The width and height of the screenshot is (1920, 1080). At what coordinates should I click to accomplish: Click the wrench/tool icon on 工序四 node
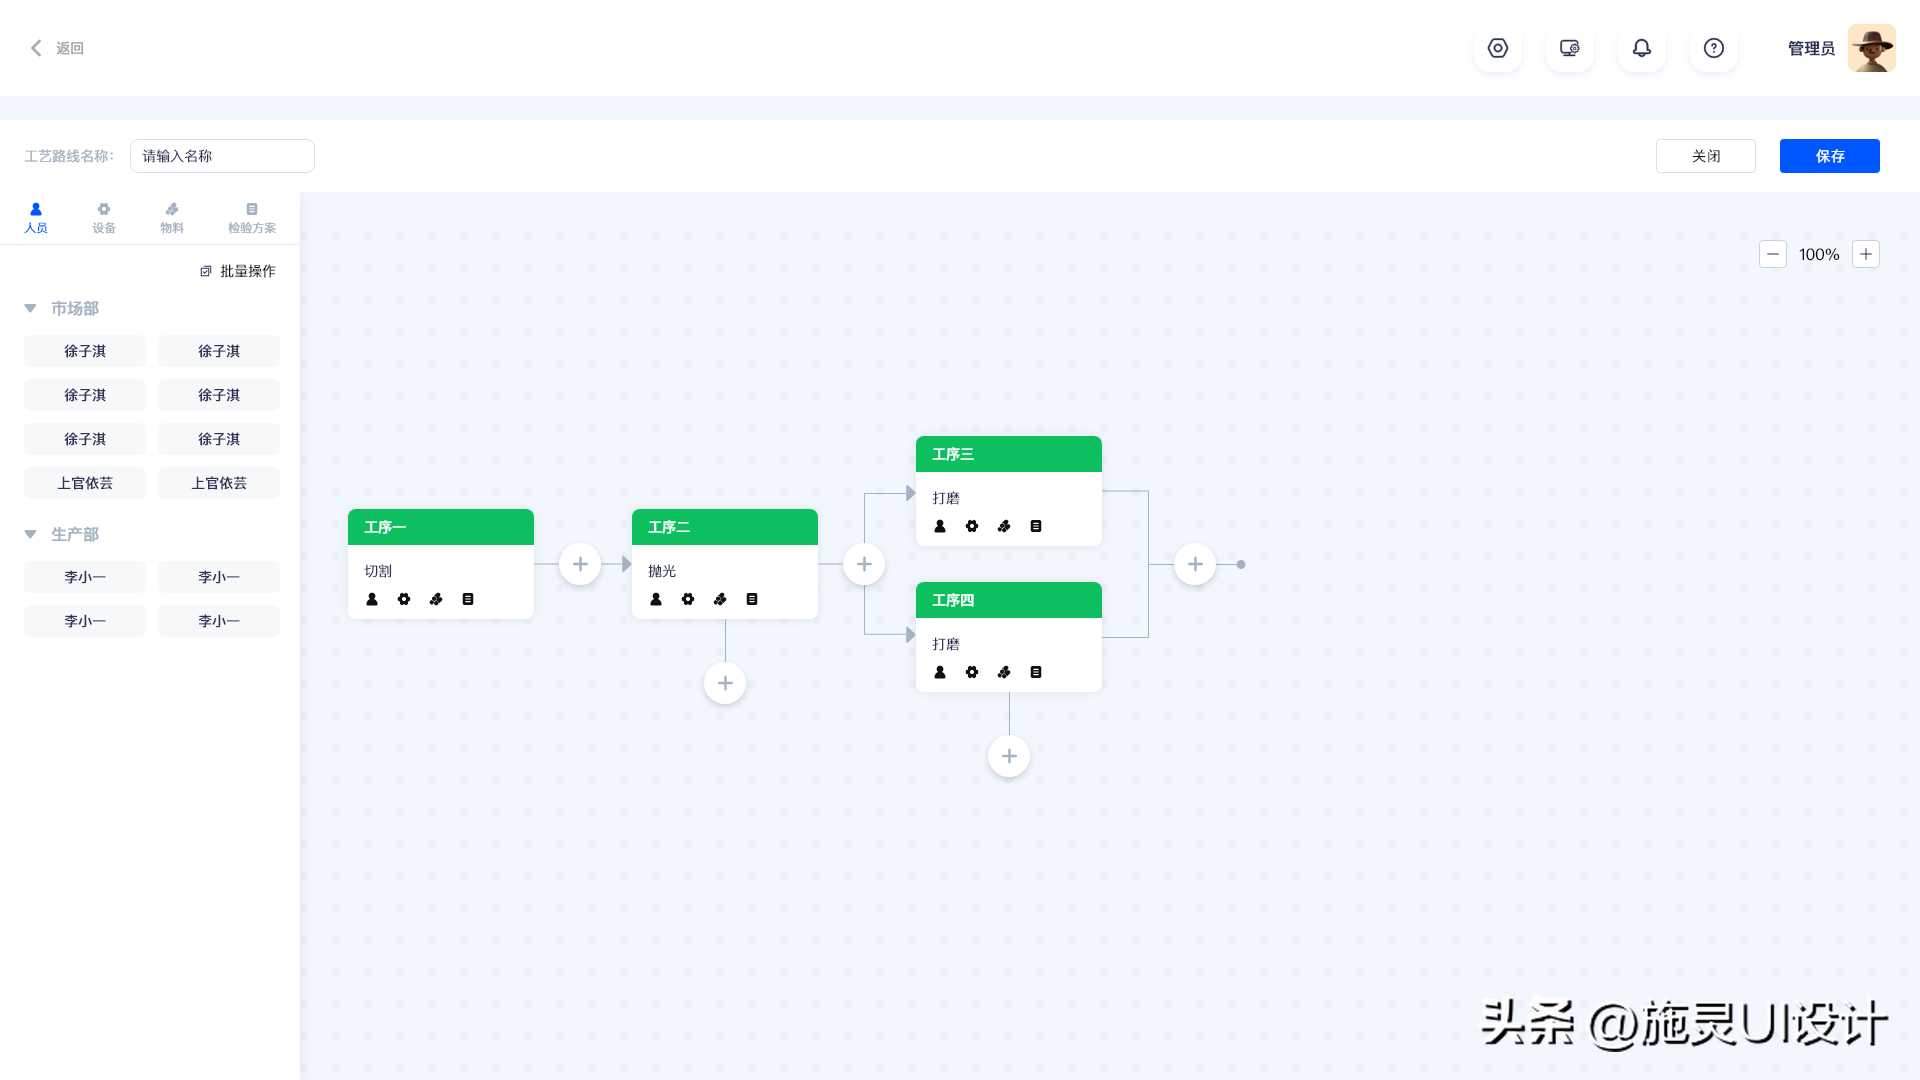(1005, 673)
